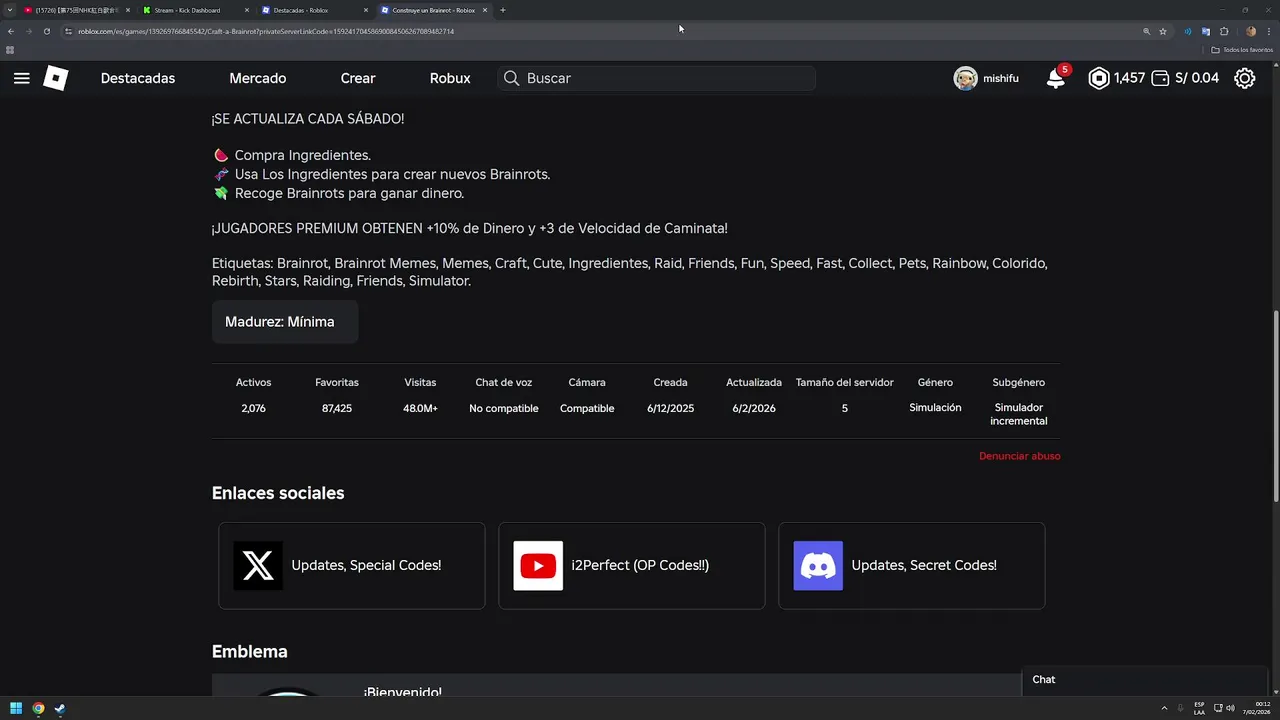The height and width of the screenshot is (720, 1280).
Task: Open the Windows Start menu
Action: [x=16, y=709]
